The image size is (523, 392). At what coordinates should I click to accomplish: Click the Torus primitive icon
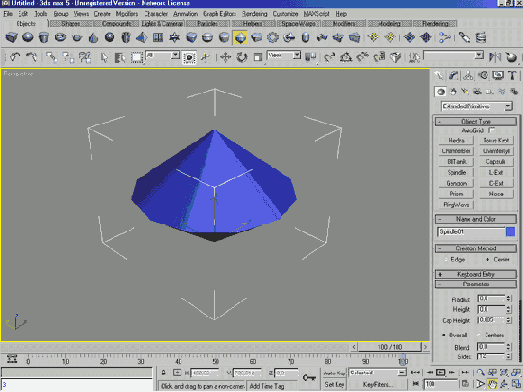click(x=60, y=37)
